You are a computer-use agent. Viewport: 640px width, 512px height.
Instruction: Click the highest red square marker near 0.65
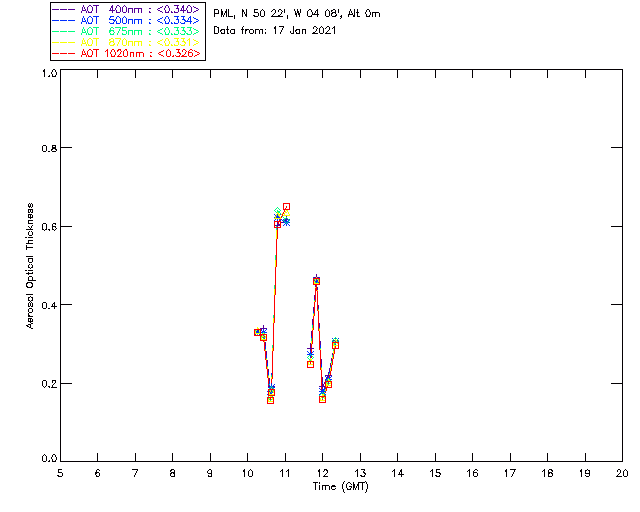point(287,207)
